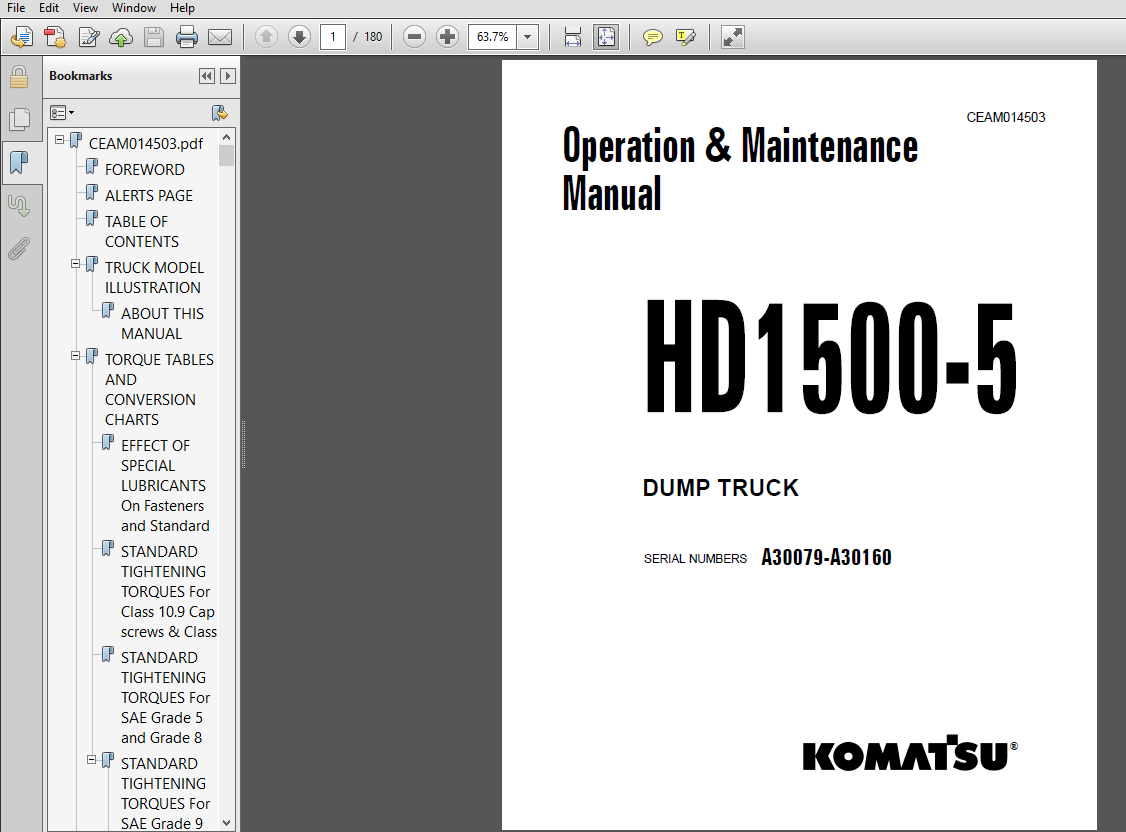Go to previous page arrow

[x=266, y=37]
